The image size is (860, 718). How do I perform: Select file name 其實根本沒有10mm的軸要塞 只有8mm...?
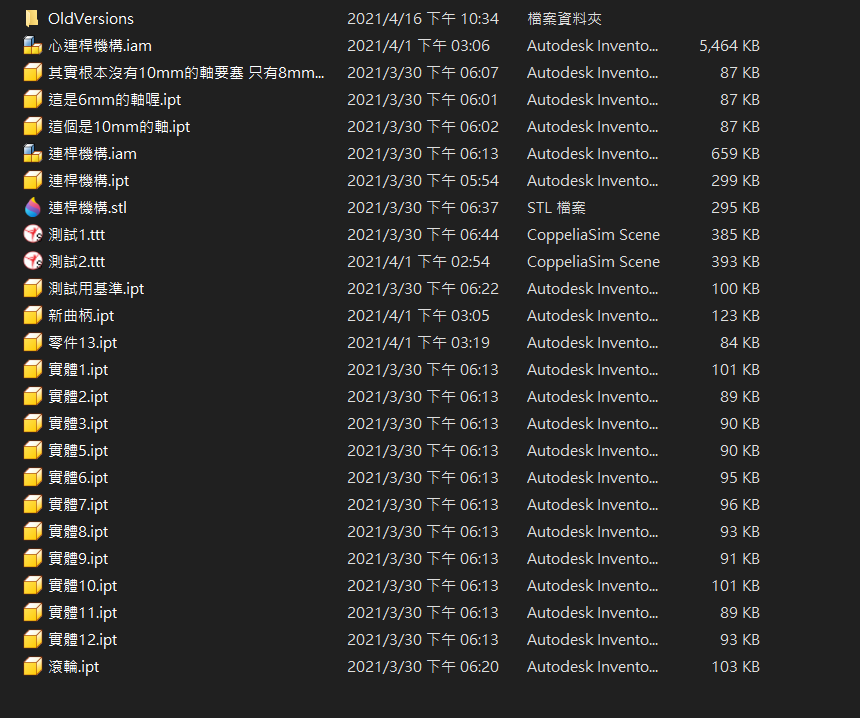[x=186, y=72]
